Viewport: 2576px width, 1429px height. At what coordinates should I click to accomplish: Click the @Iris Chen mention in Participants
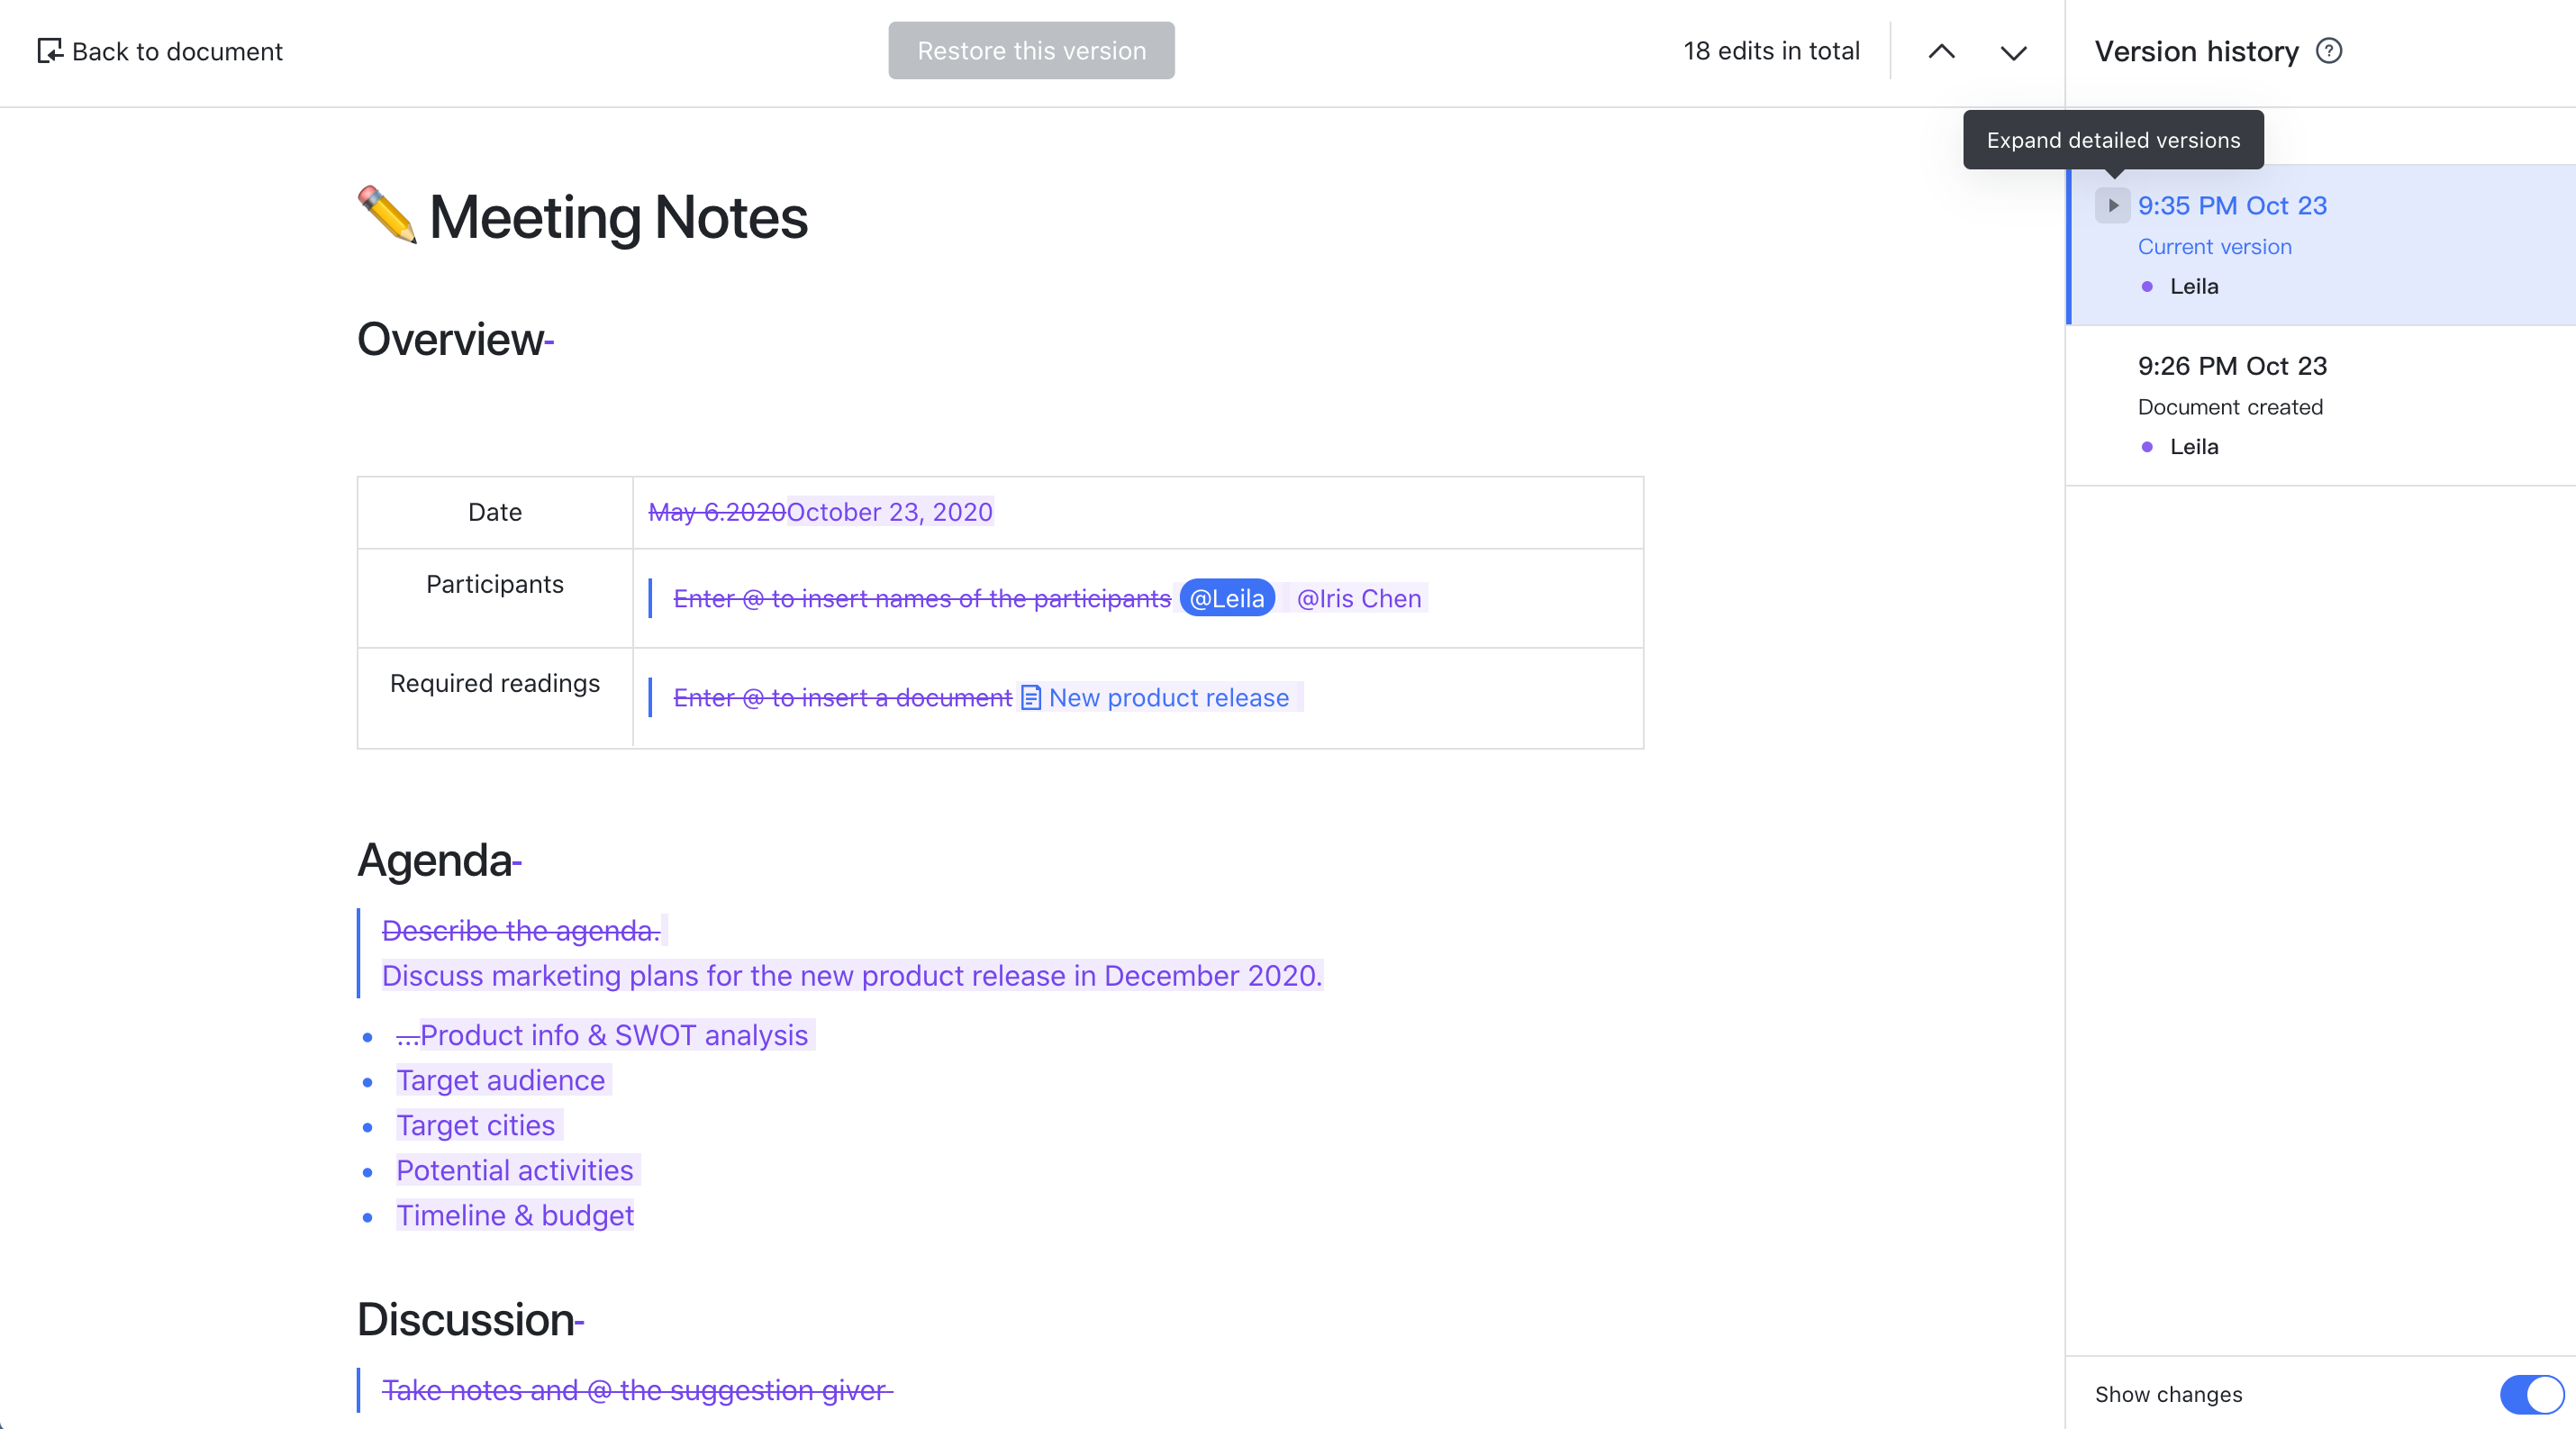tap(1359, 598)
